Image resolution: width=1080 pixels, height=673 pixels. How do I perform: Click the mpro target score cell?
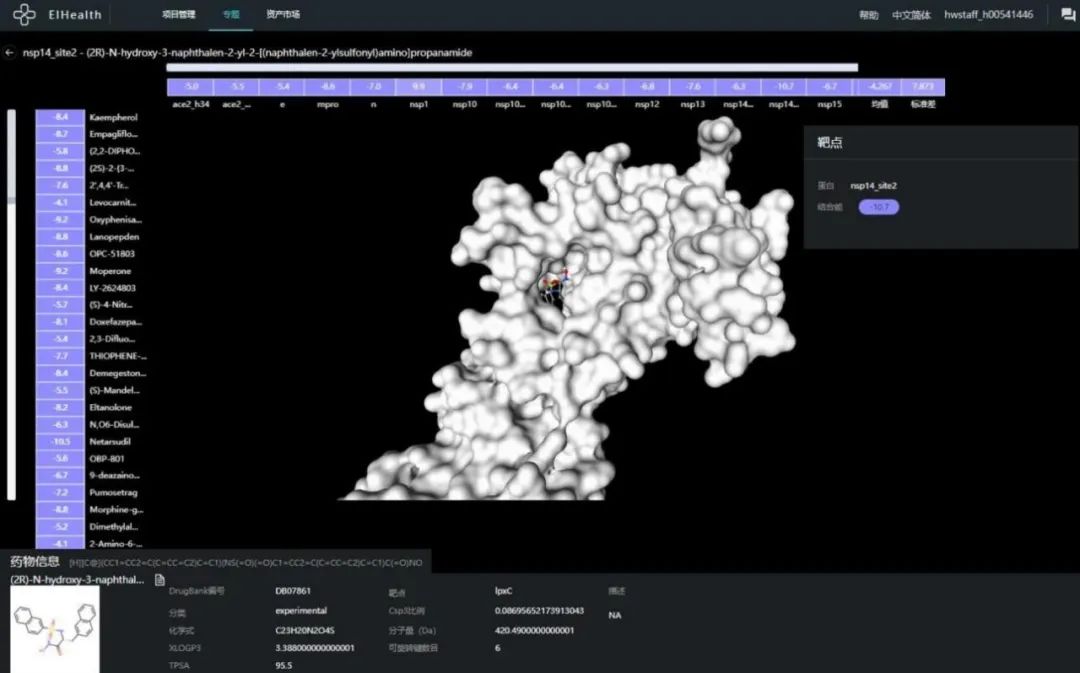click(x=328, y=87)
